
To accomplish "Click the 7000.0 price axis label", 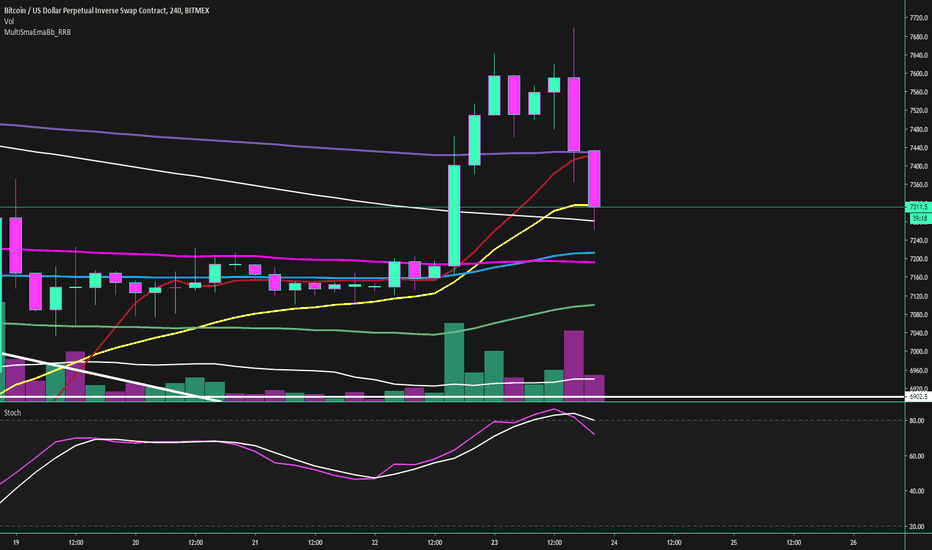I will click(x=918, y=352).
